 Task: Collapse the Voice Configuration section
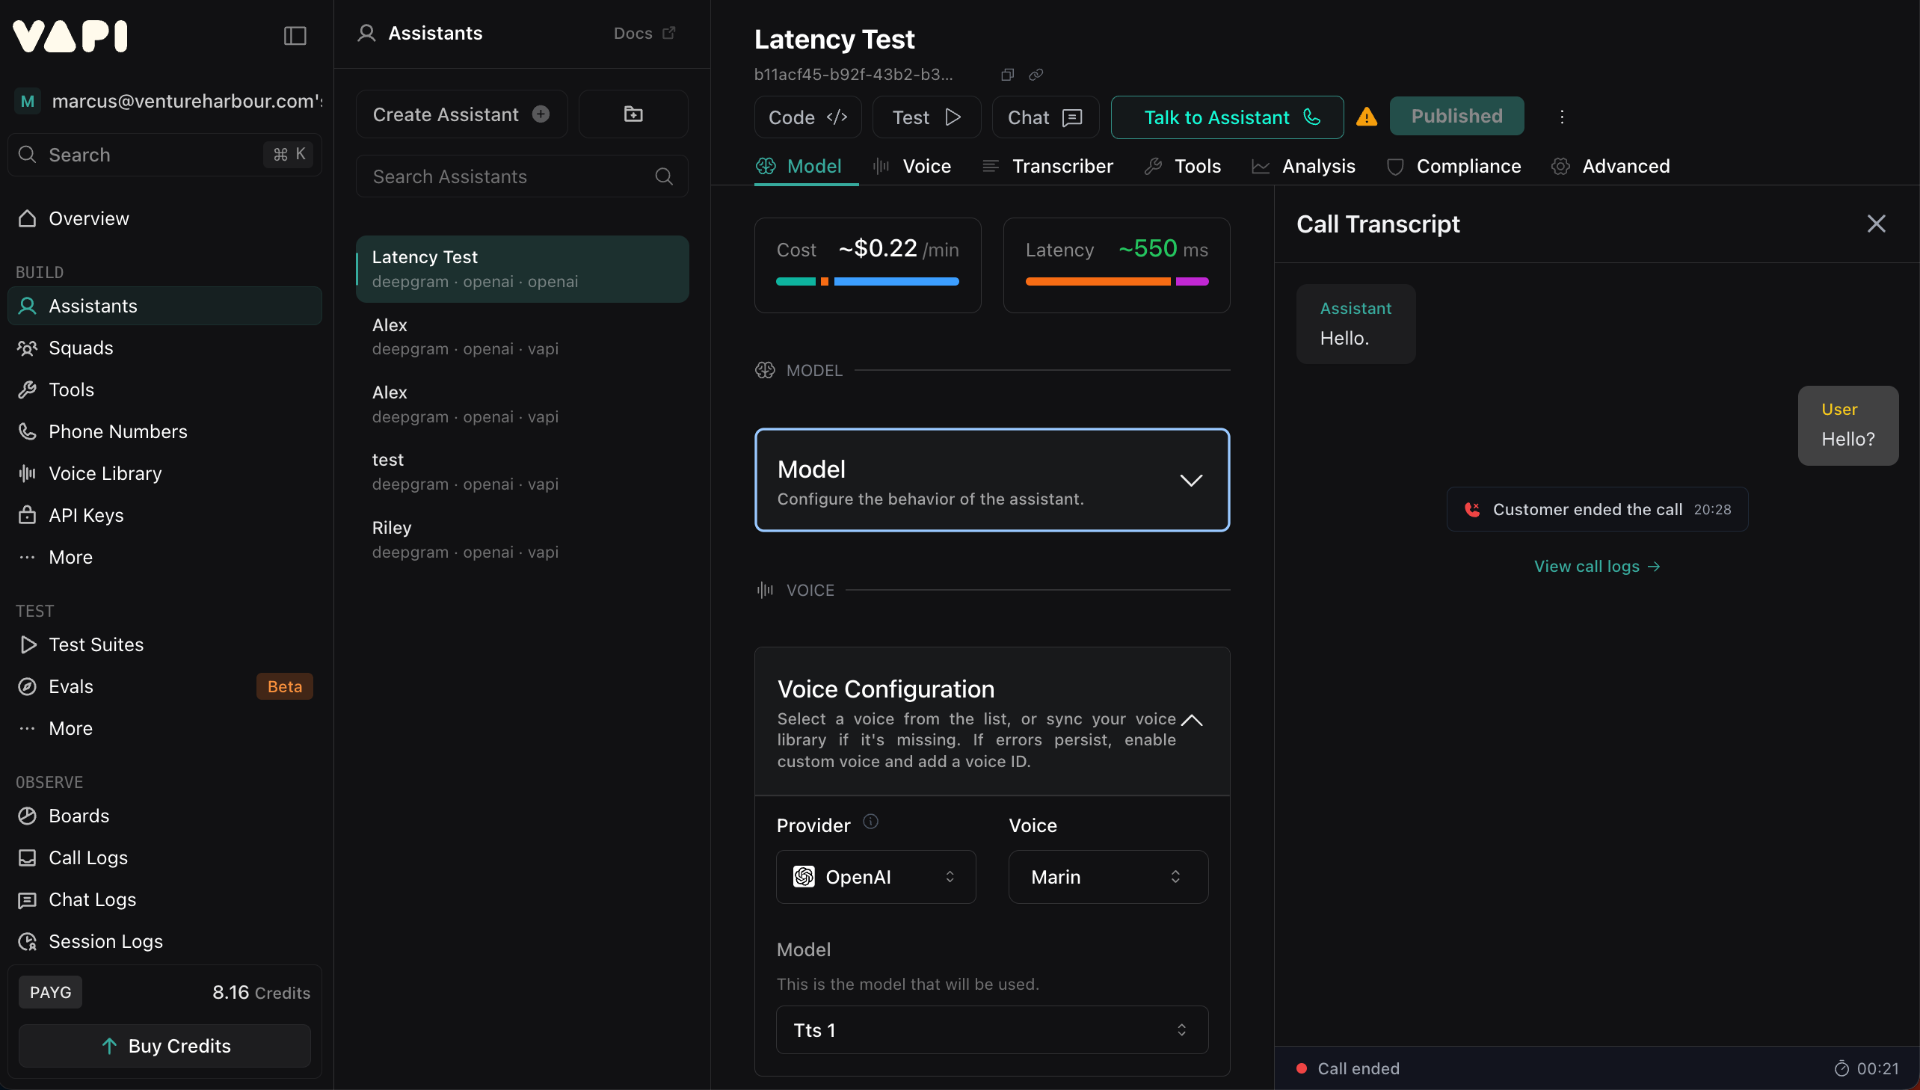[1191, 720]
